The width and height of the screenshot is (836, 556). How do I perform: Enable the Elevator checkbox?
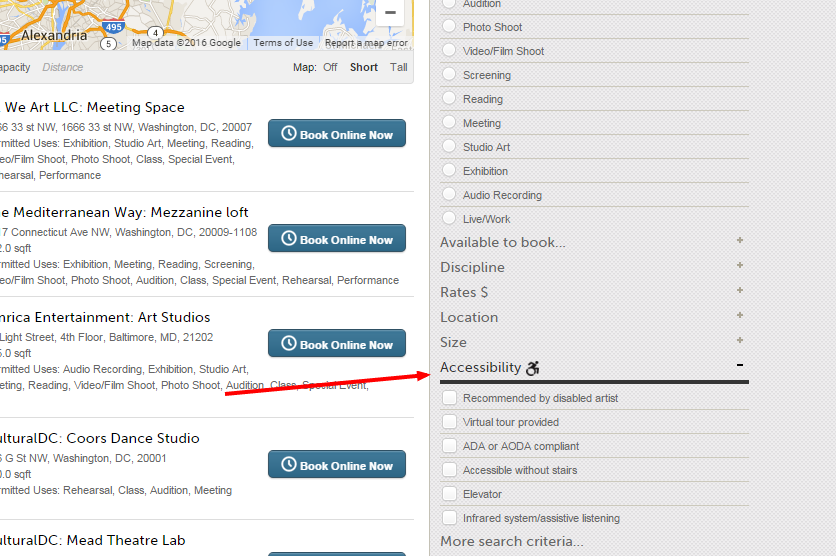tap(449, 494)
